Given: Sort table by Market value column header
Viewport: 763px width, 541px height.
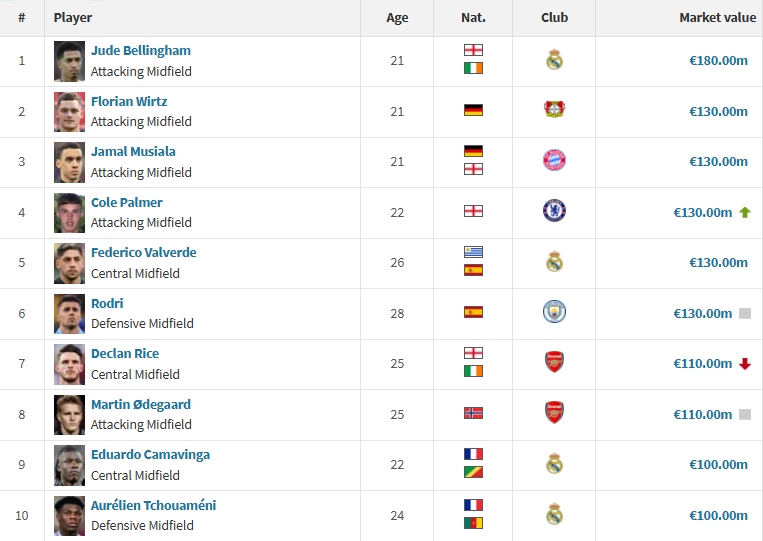Looking at the screenshot, I should tap(717, 18).
